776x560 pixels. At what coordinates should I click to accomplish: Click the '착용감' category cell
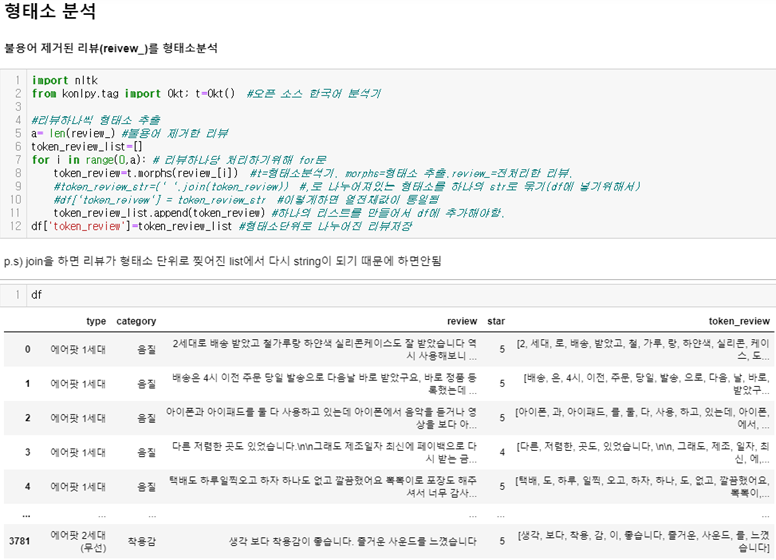click(142, 541)
